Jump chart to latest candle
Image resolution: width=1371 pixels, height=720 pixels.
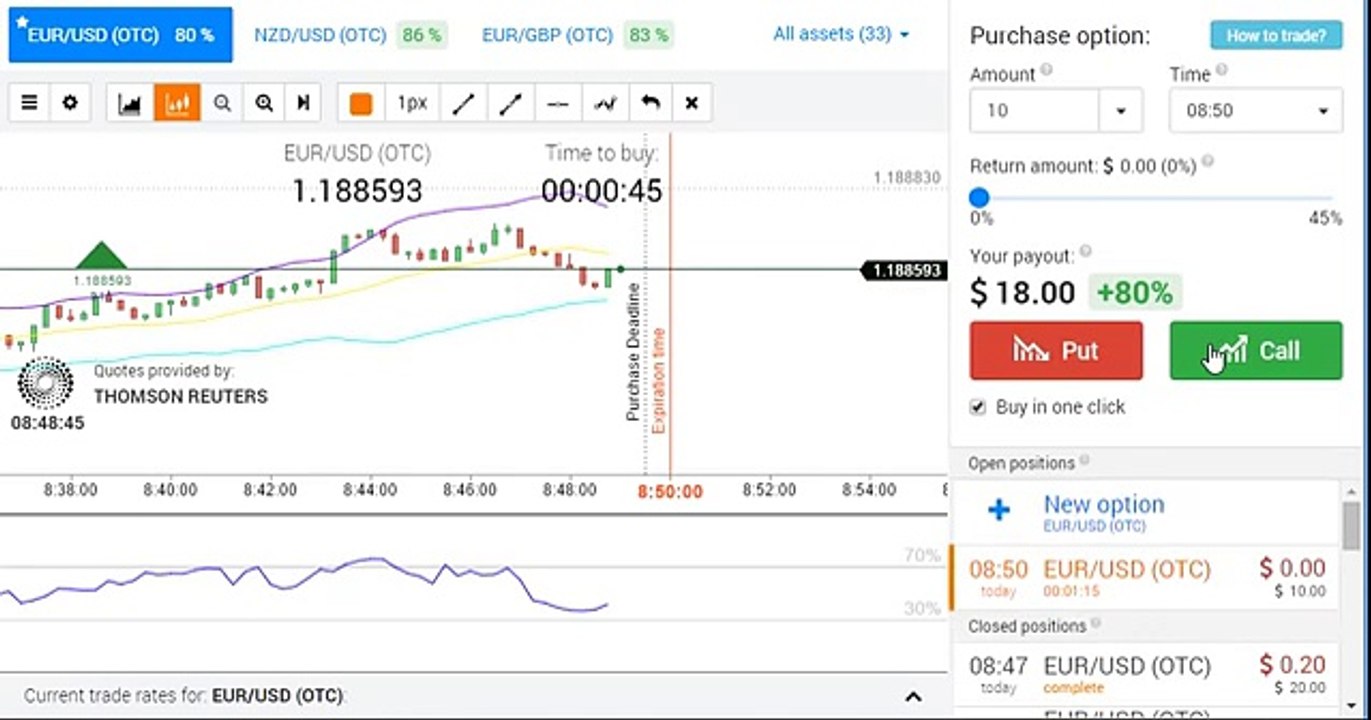[x=304, y=103]
